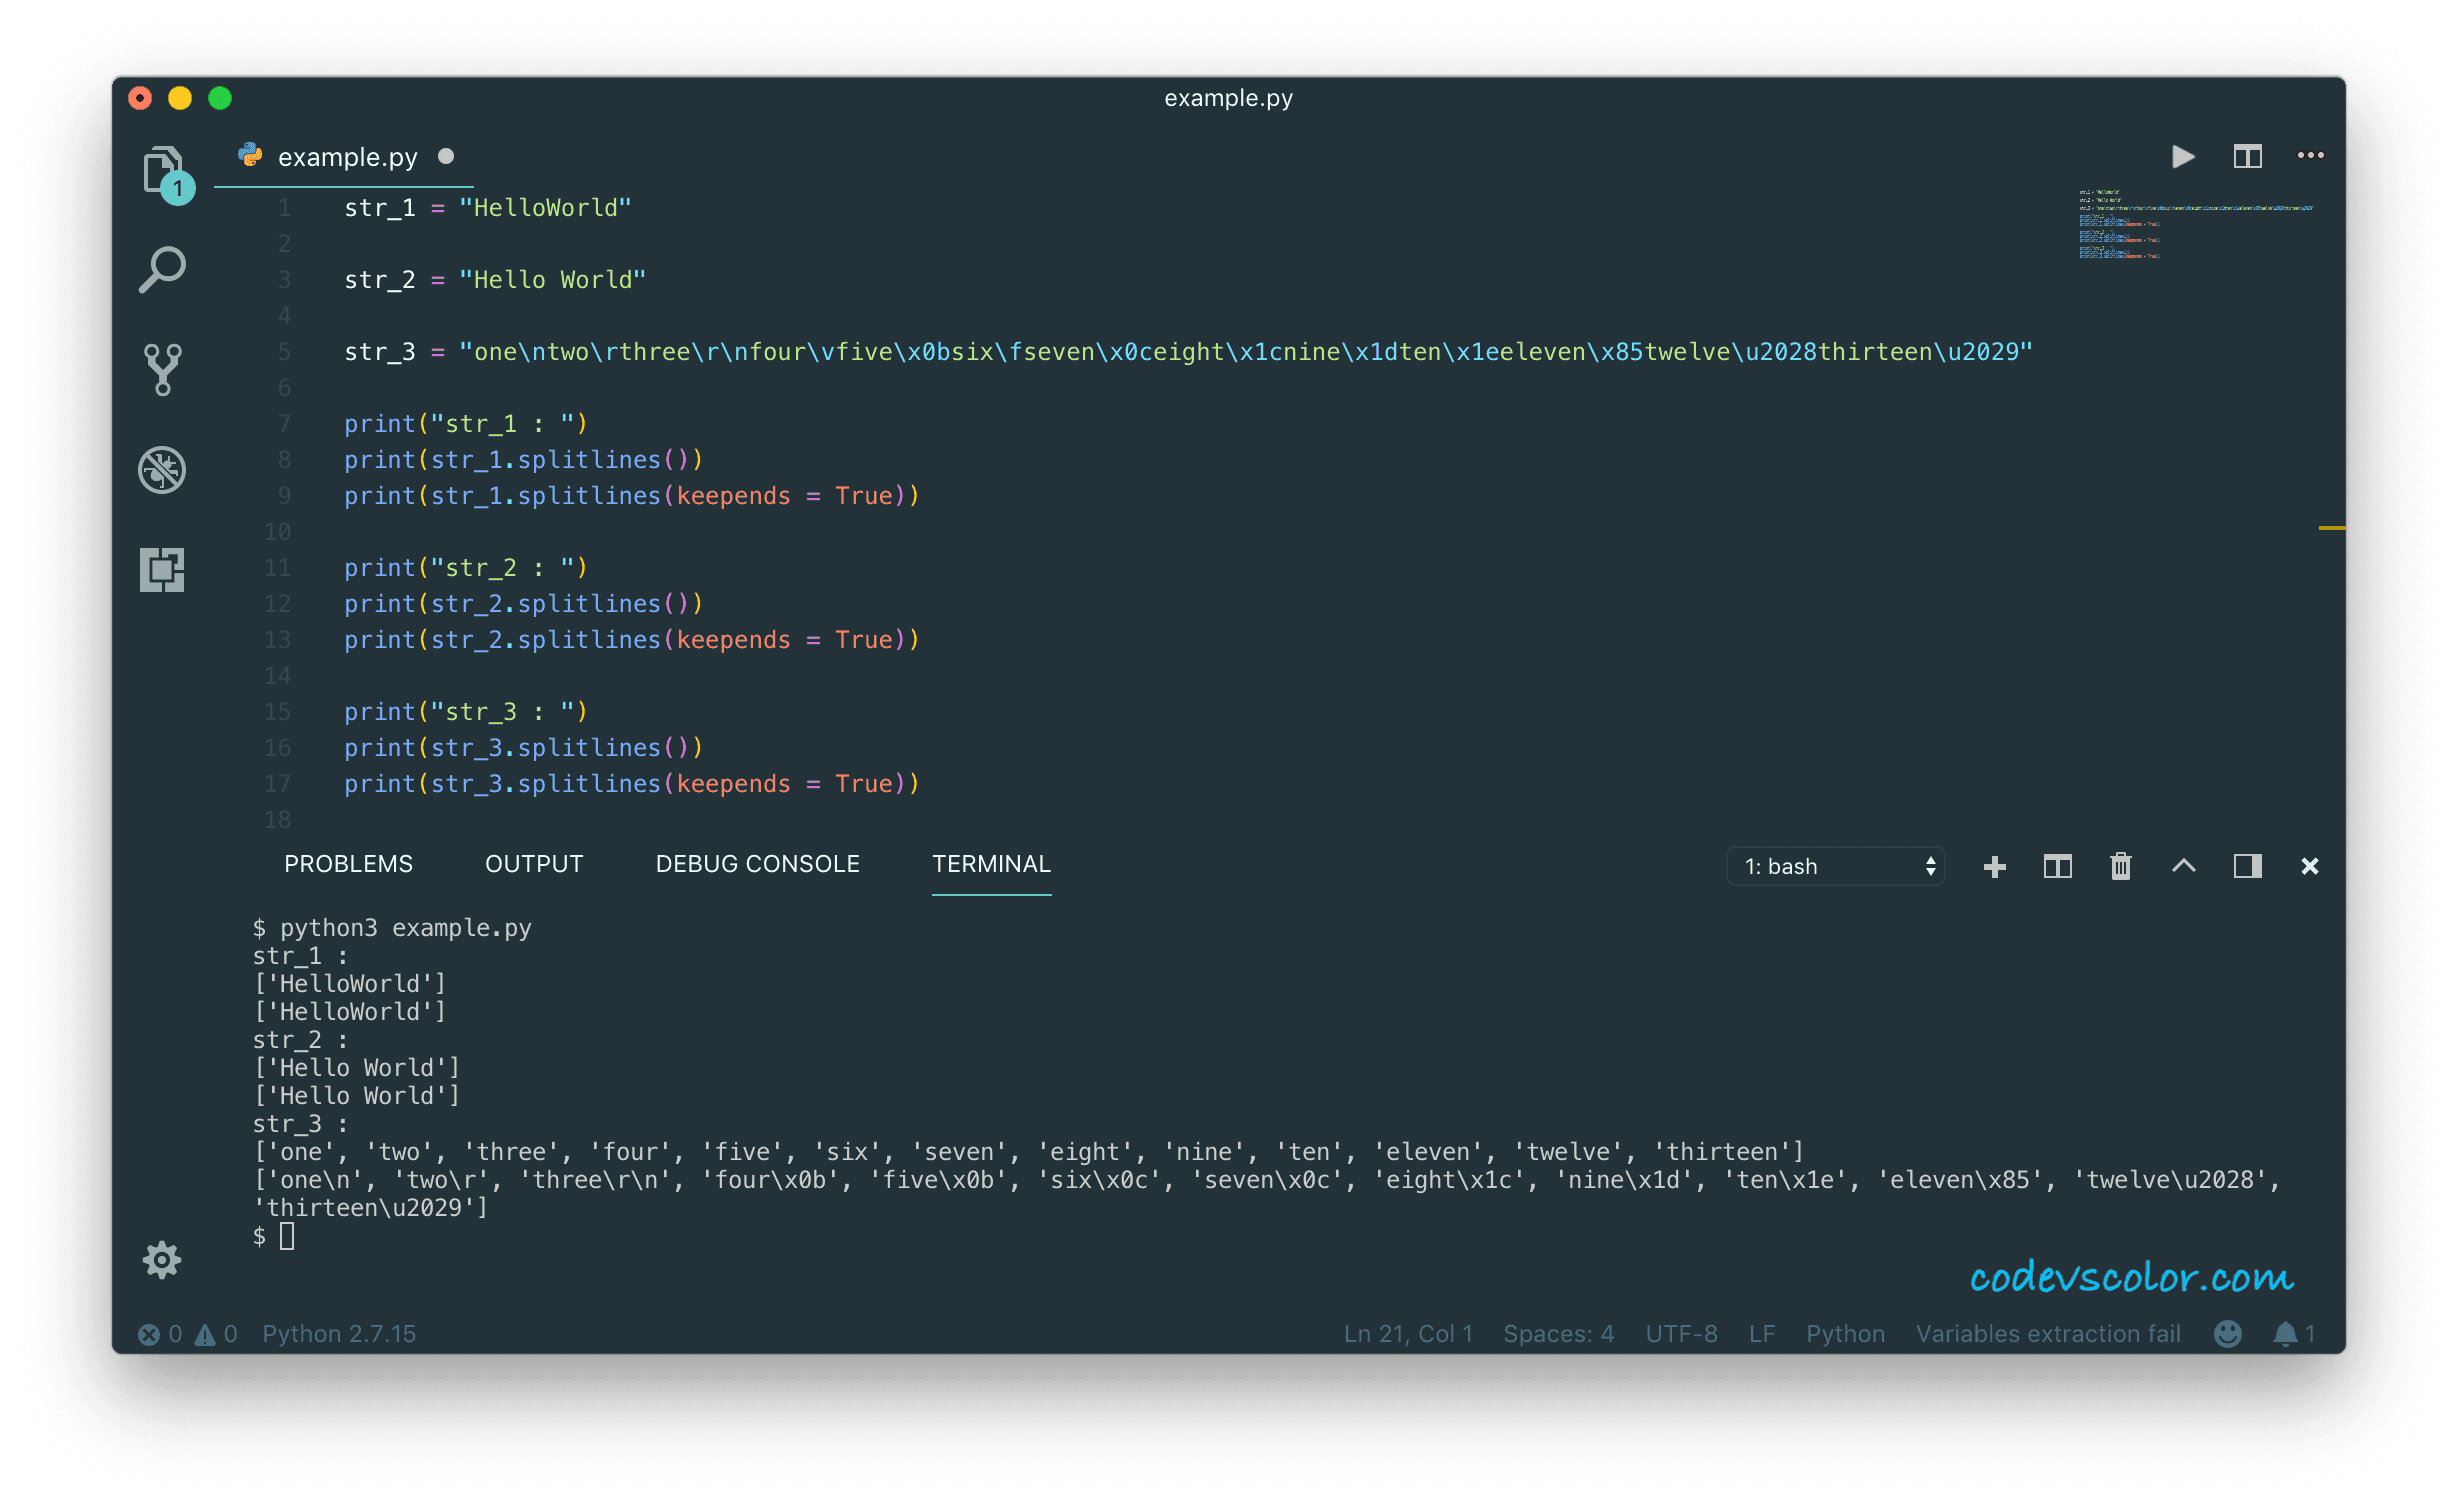Toggle the panel layout position icon
Image resolution: width=2458 pixels, height=1502 pixels.
(x=2247, y=866)
